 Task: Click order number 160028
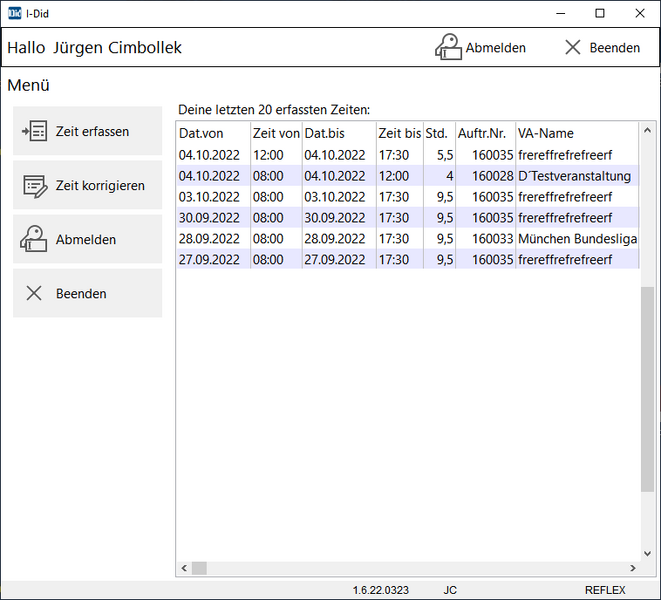pos(492,176)
